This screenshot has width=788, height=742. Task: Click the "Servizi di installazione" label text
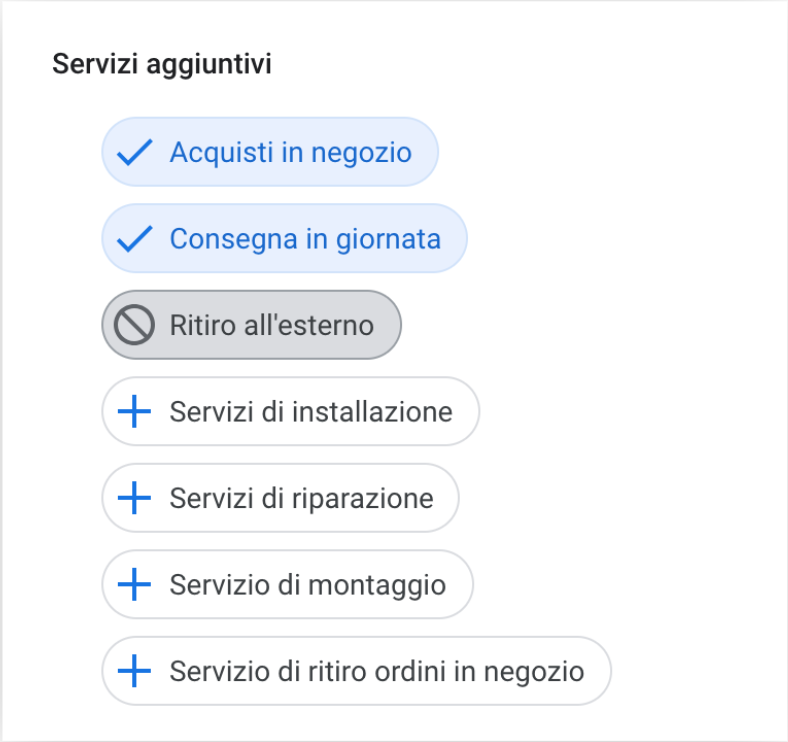coord(311,411)
